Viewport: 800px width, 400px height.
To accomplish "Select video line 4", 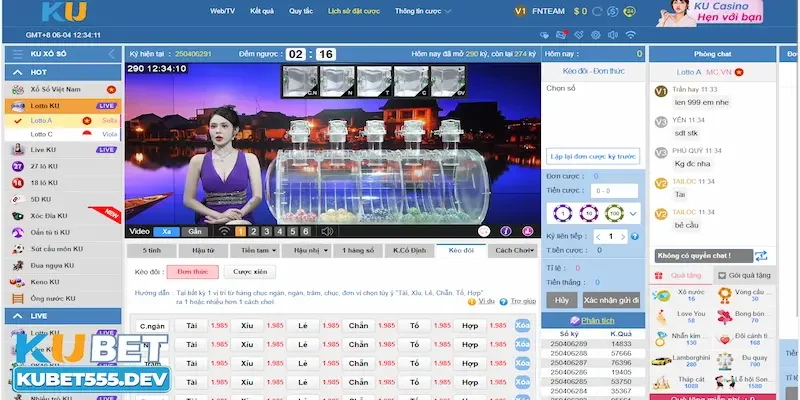I will tap(280, 232).
